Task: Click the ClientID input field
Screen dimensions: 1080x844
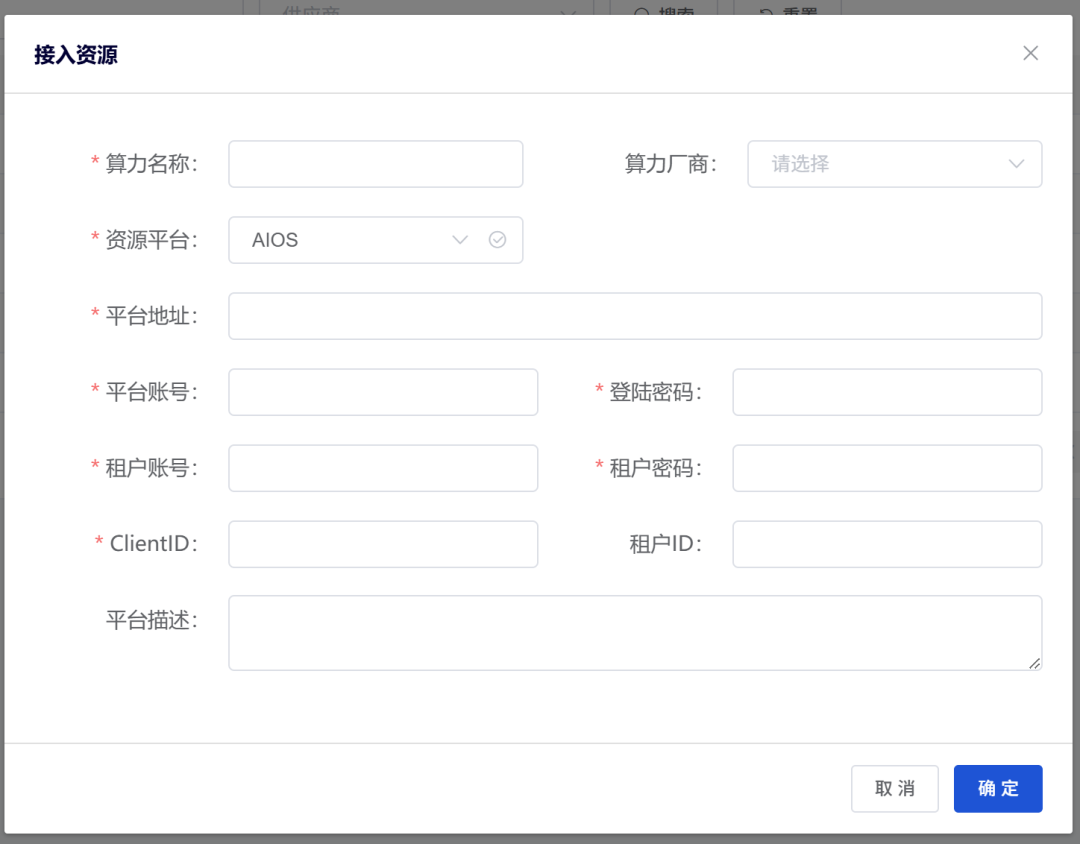Action: (383, 544)
